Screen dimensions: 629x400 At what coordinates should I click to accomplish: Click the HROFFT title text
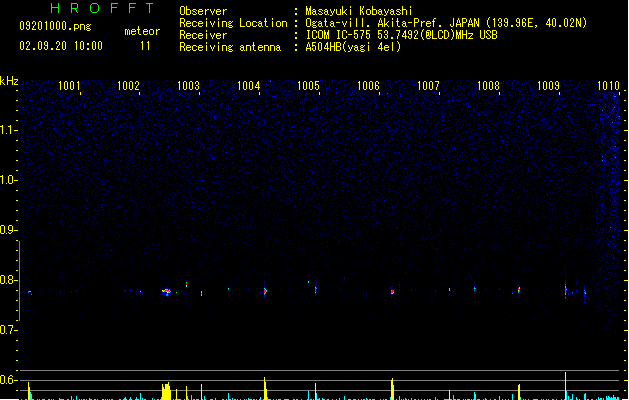point(102,8)
